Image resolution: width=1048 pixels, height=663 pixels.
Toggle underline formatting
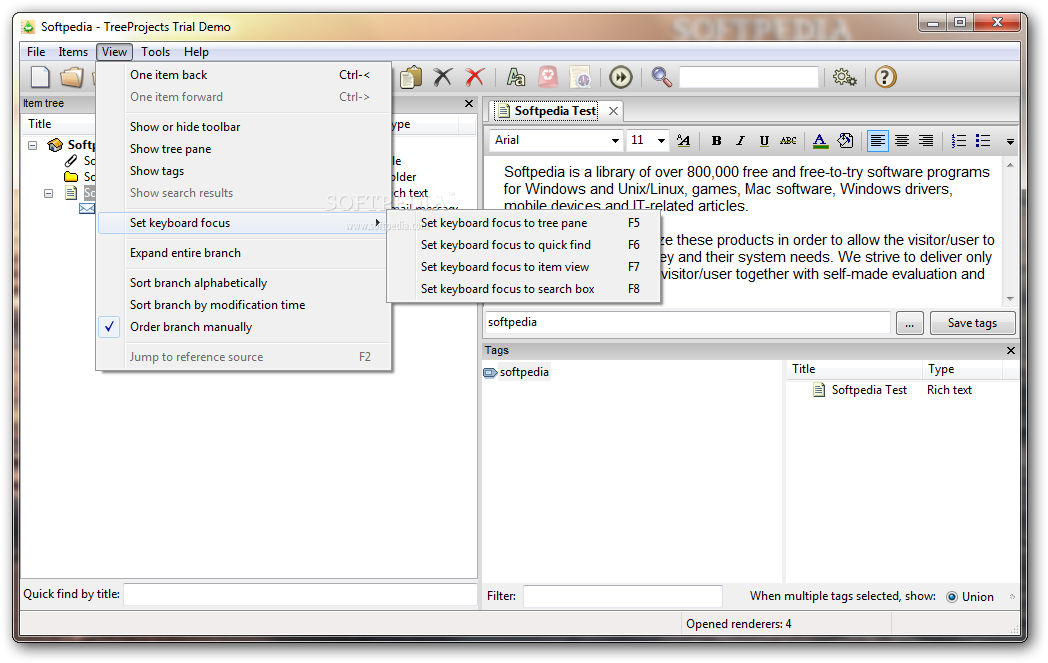764,140
